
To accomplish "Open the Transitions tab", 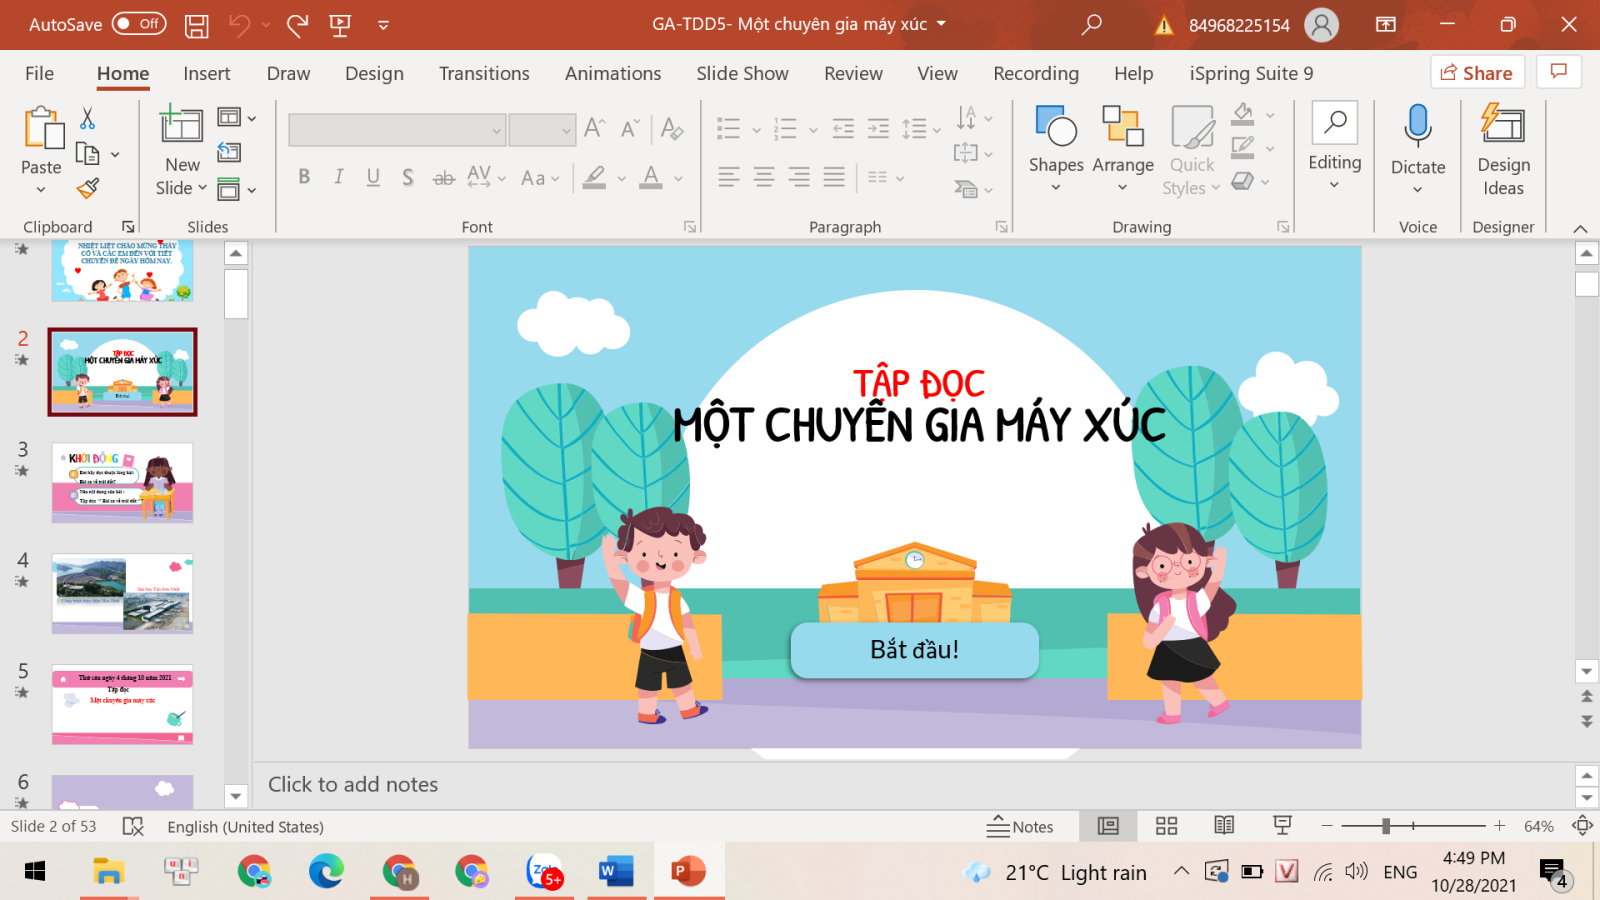I will (484, 74).
